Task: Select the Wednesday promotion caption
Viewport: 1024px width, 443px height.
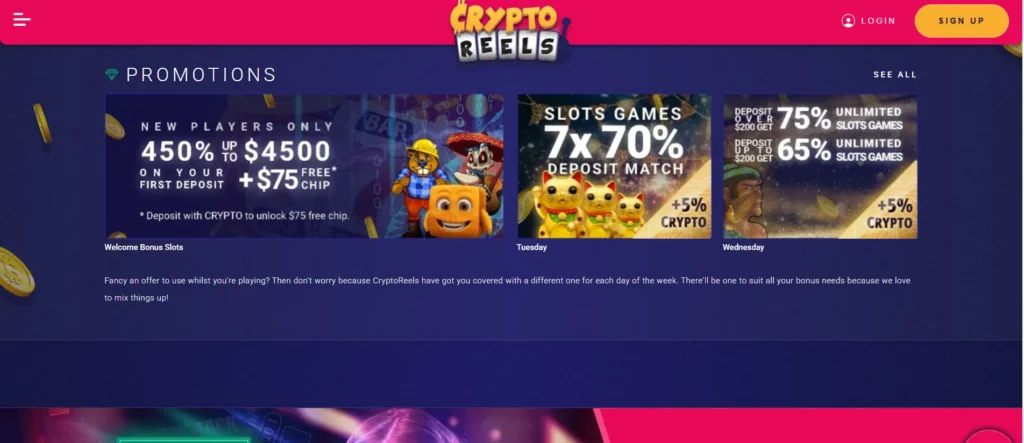Action: (x=743, y=248)
